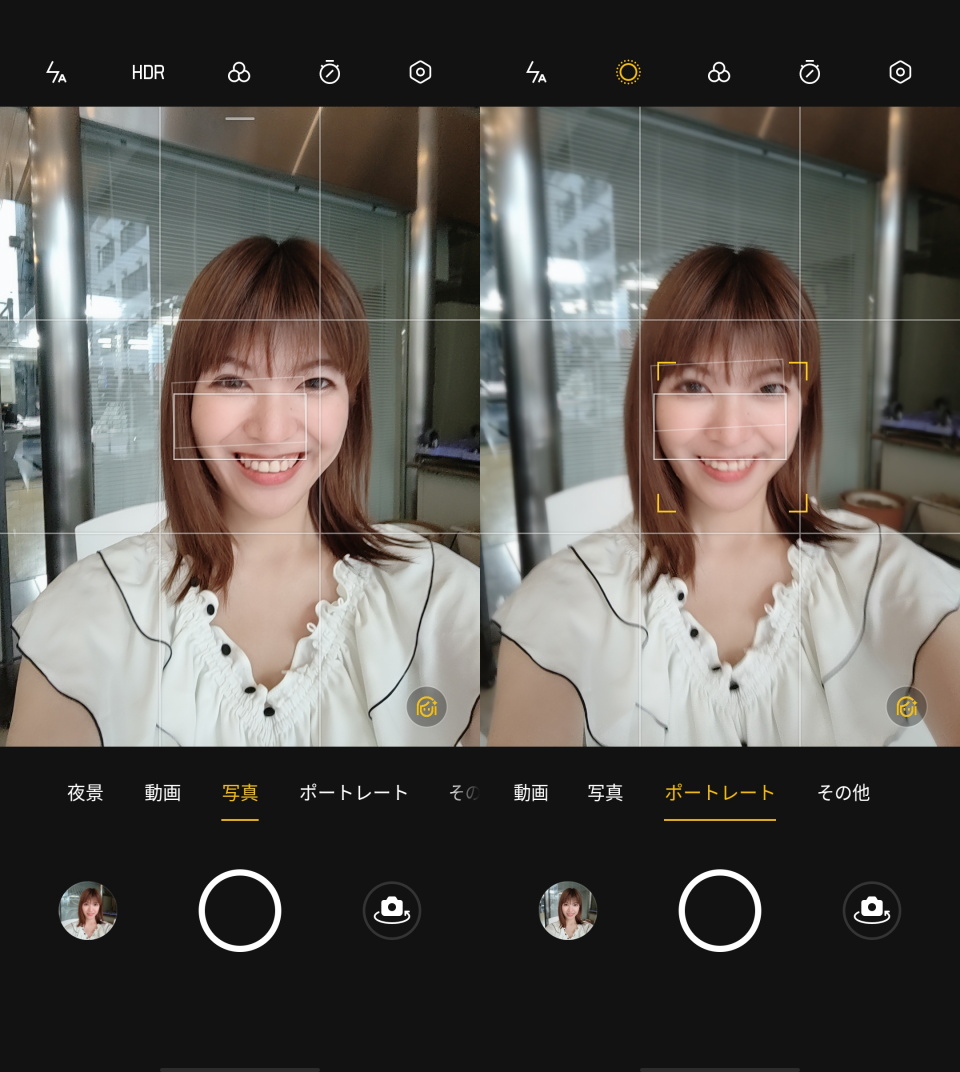Select the 動画 mode in left screen

(x=163, y=792)
